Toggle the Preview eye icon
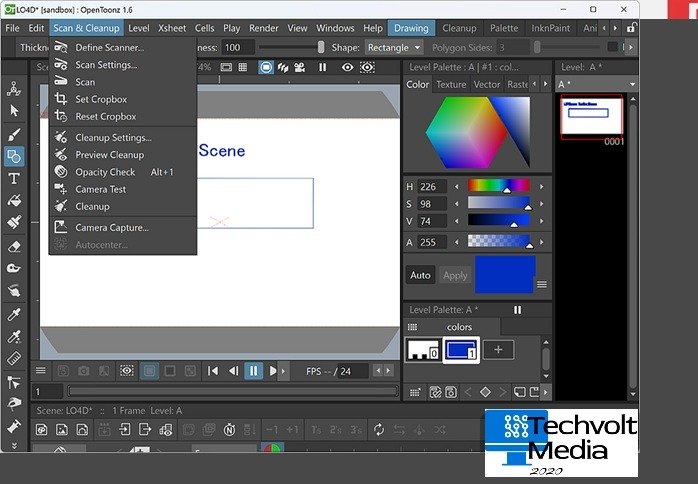This screenshot has width=698, height=484. coord(348,67)
